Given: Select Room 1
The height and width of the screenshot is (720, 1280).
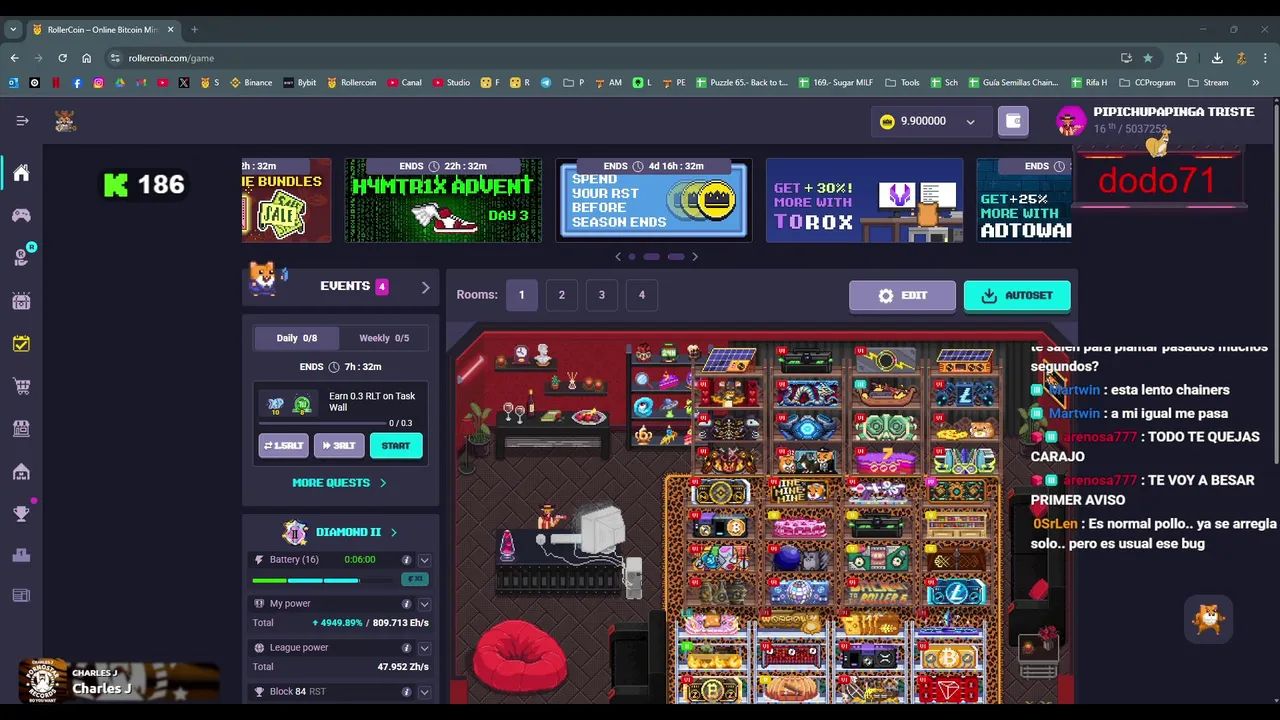Looking at the screenshot, I should point(521,295).
